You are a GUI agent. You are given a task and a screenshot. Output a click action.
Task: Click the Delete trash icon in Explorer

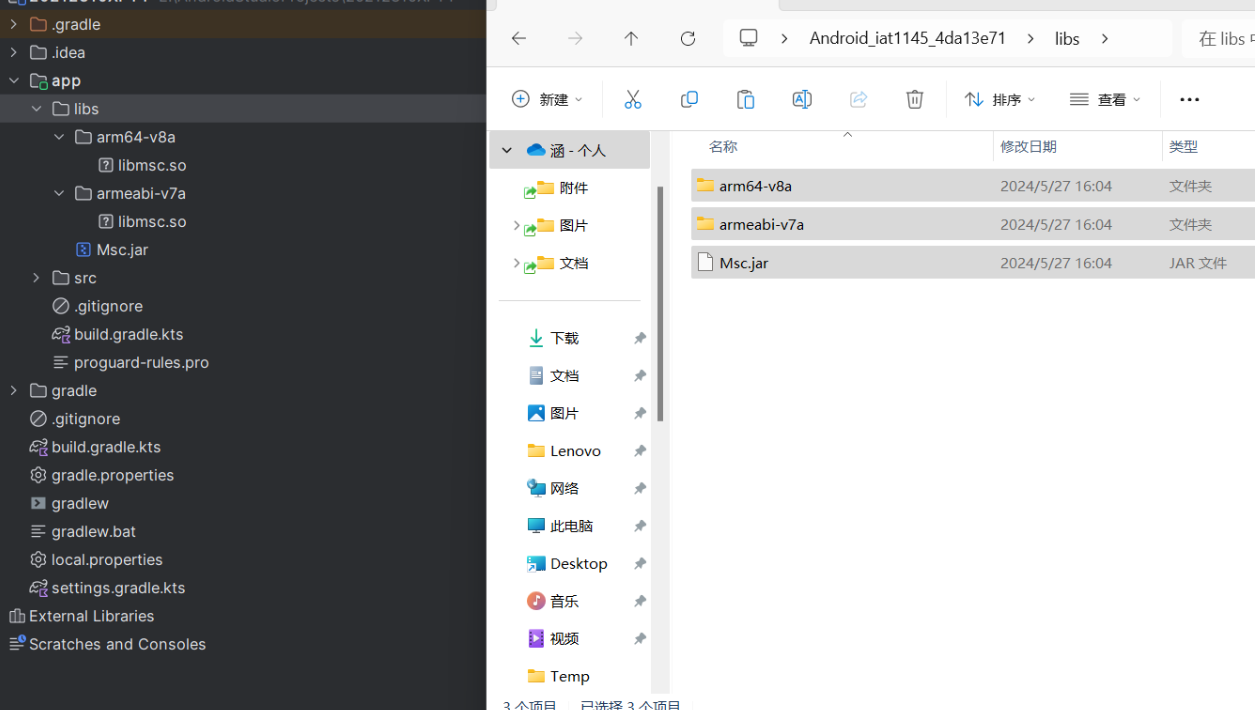point(914,99)
